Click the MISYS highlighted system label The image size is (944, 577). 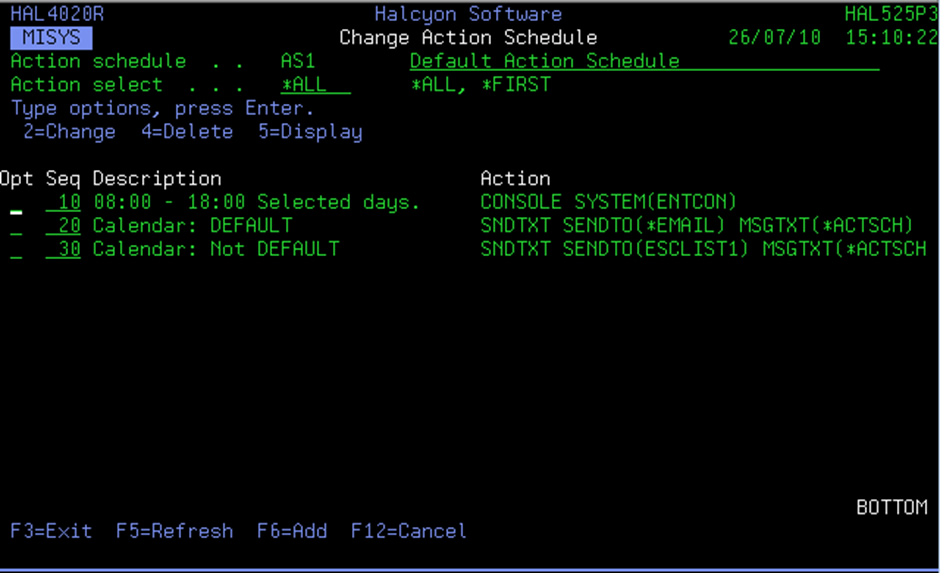pos(51,38)
